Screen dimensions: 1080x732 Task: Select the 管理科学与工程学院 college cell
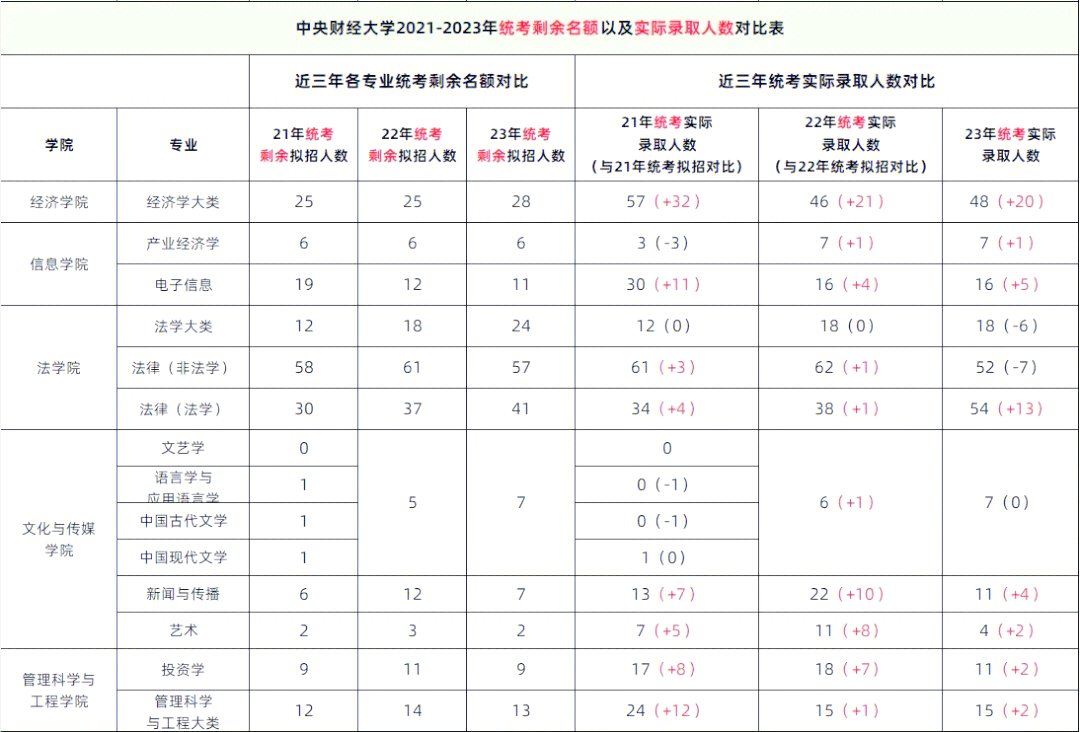coord(59,690)
